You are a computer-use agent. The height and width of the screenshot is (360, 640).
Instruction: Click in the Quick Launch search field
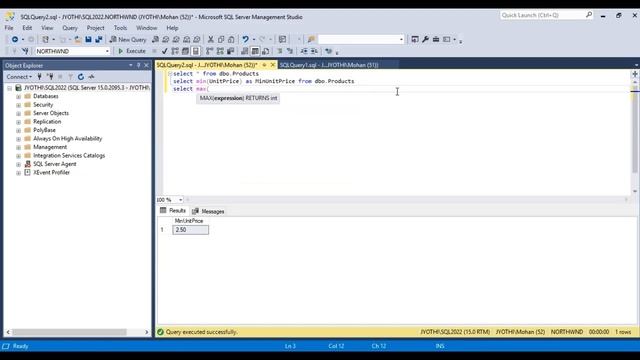(542, 15)
